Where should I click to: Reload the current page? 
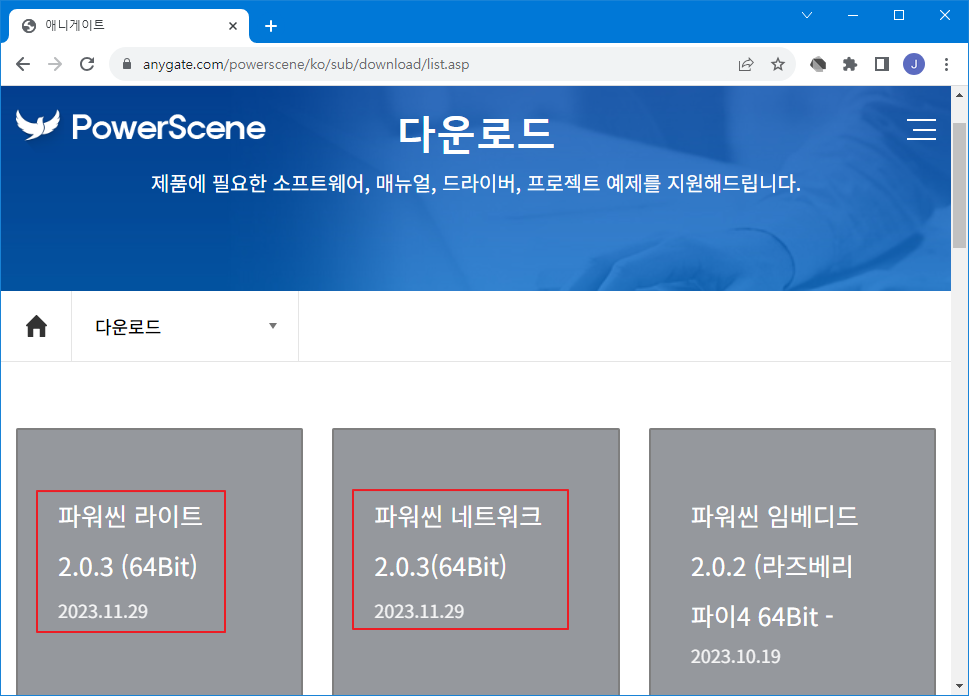[87, 64]
